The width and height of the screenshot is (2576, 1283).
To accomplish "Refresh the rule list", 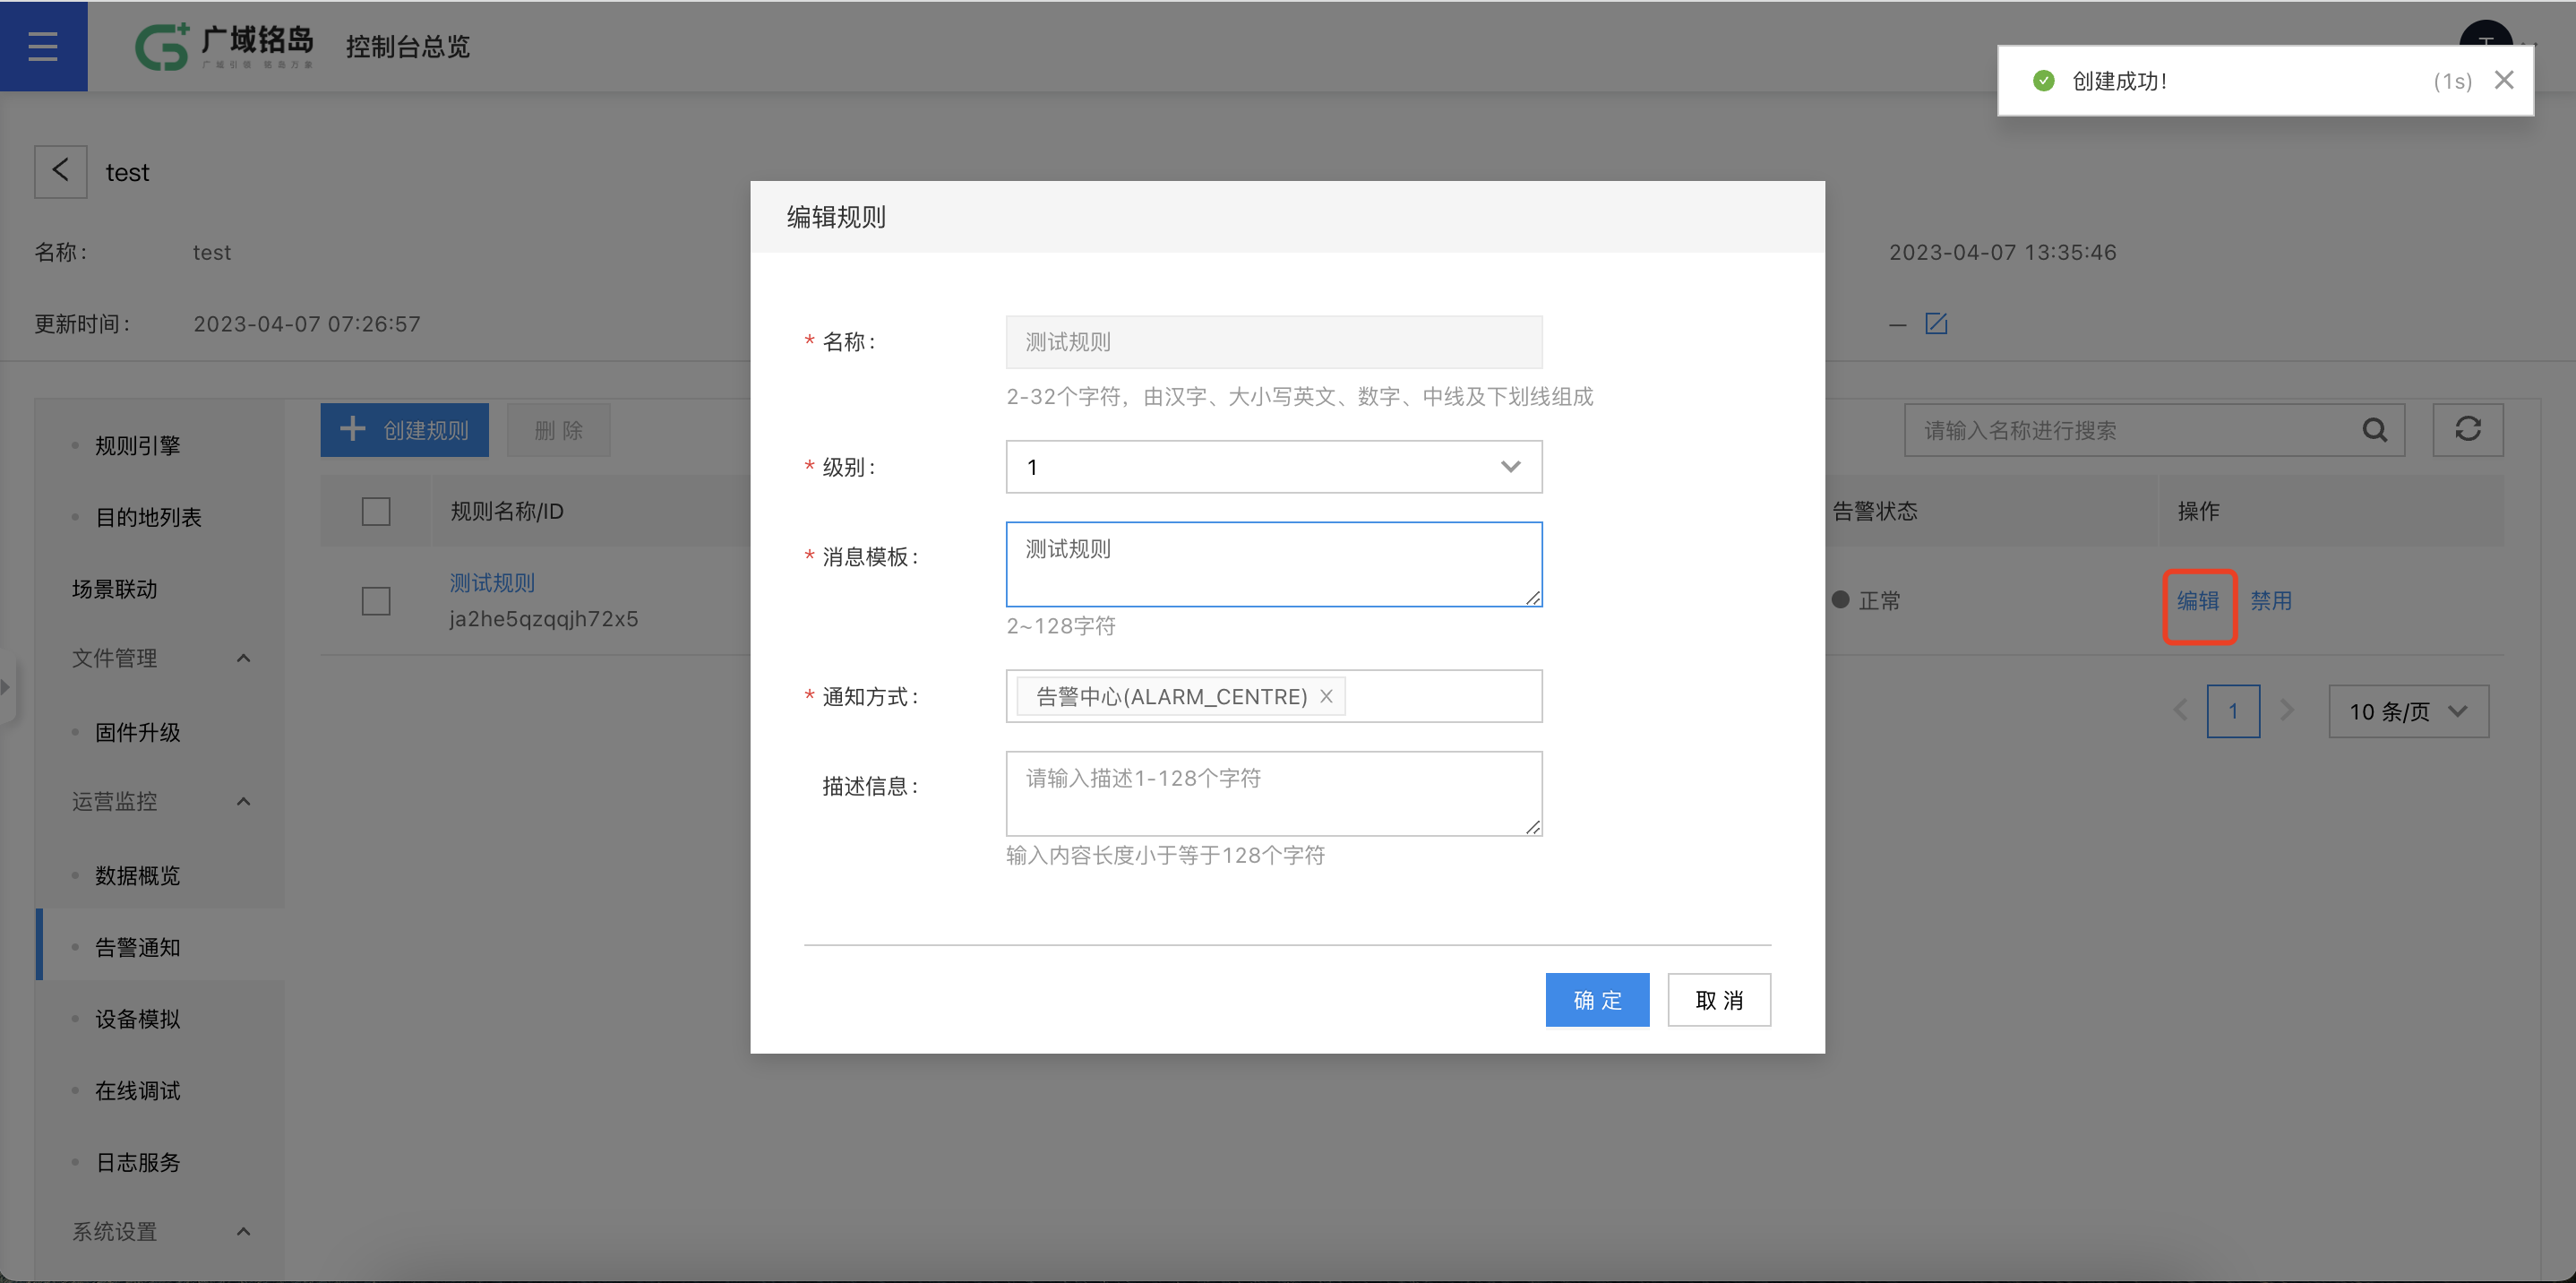I will (2467, 430).
